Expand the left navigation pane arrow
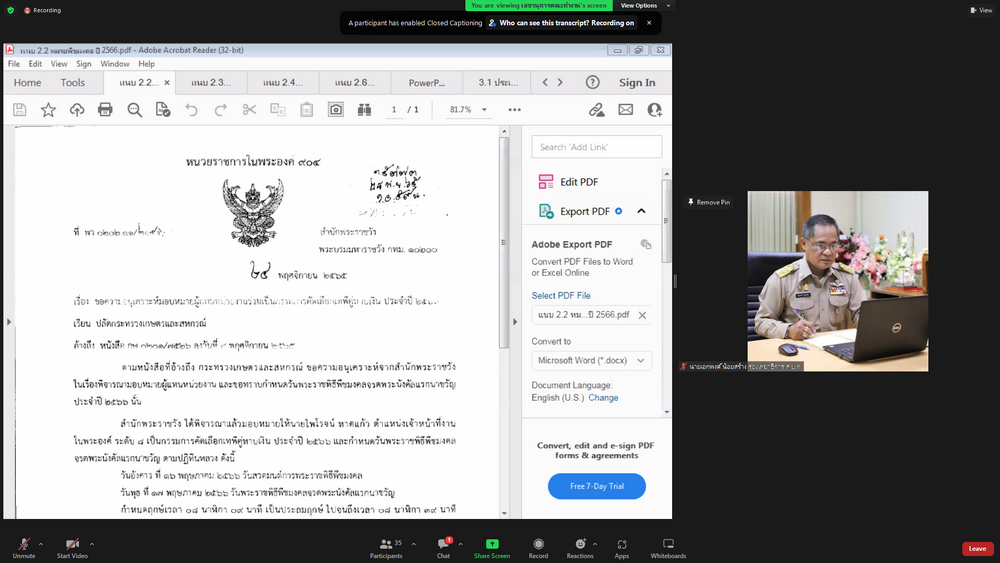Screen dimensions: 1000x563 click(9, 322)
